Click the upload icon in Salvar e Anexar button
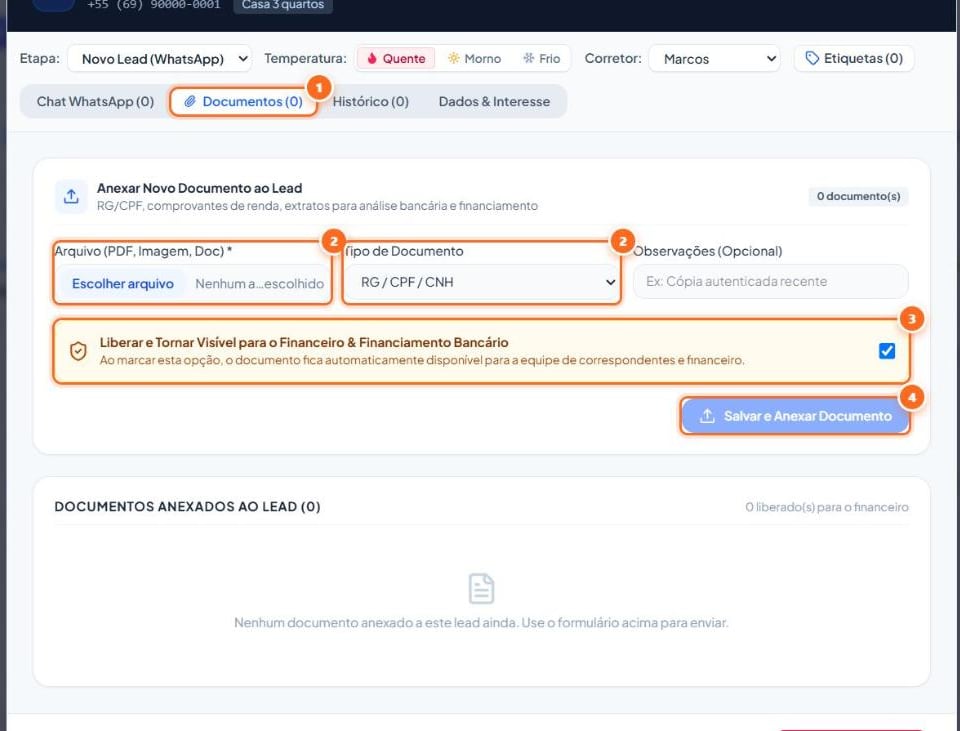This screenshot has width=960, height=731. [707, 416]
